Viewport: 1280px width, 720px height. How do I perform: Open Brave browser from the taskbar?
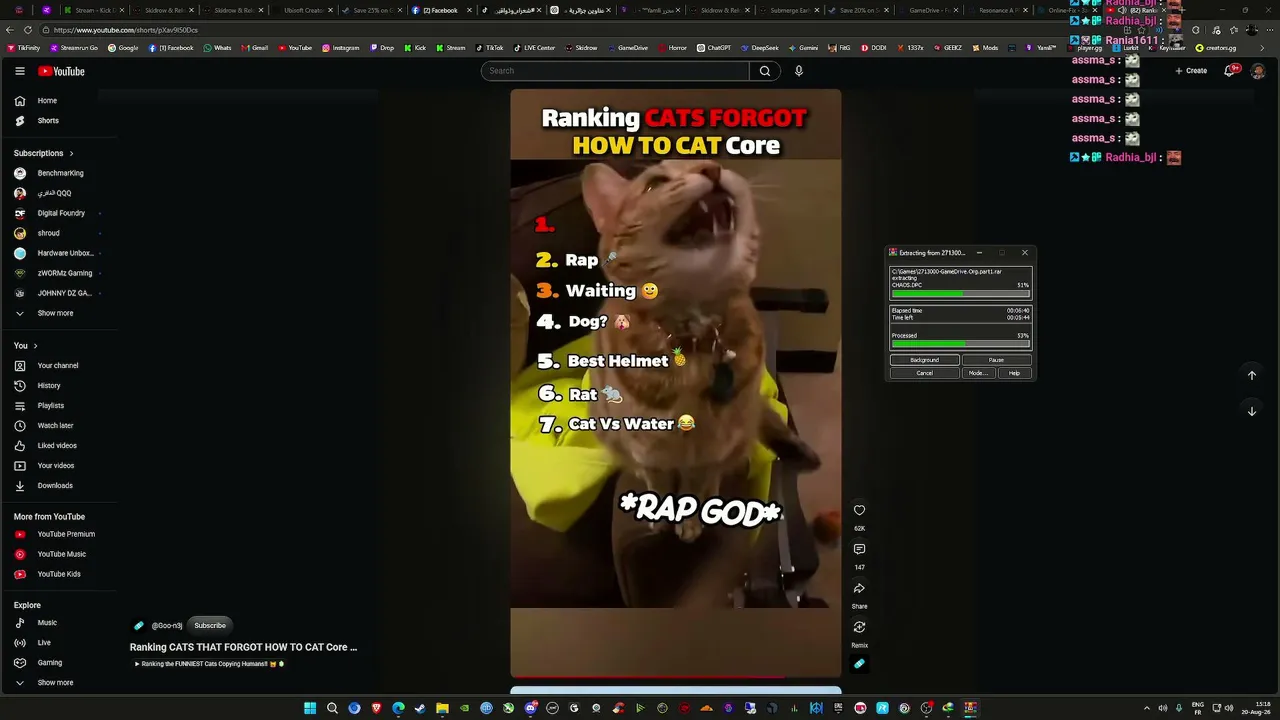[376, 708]
